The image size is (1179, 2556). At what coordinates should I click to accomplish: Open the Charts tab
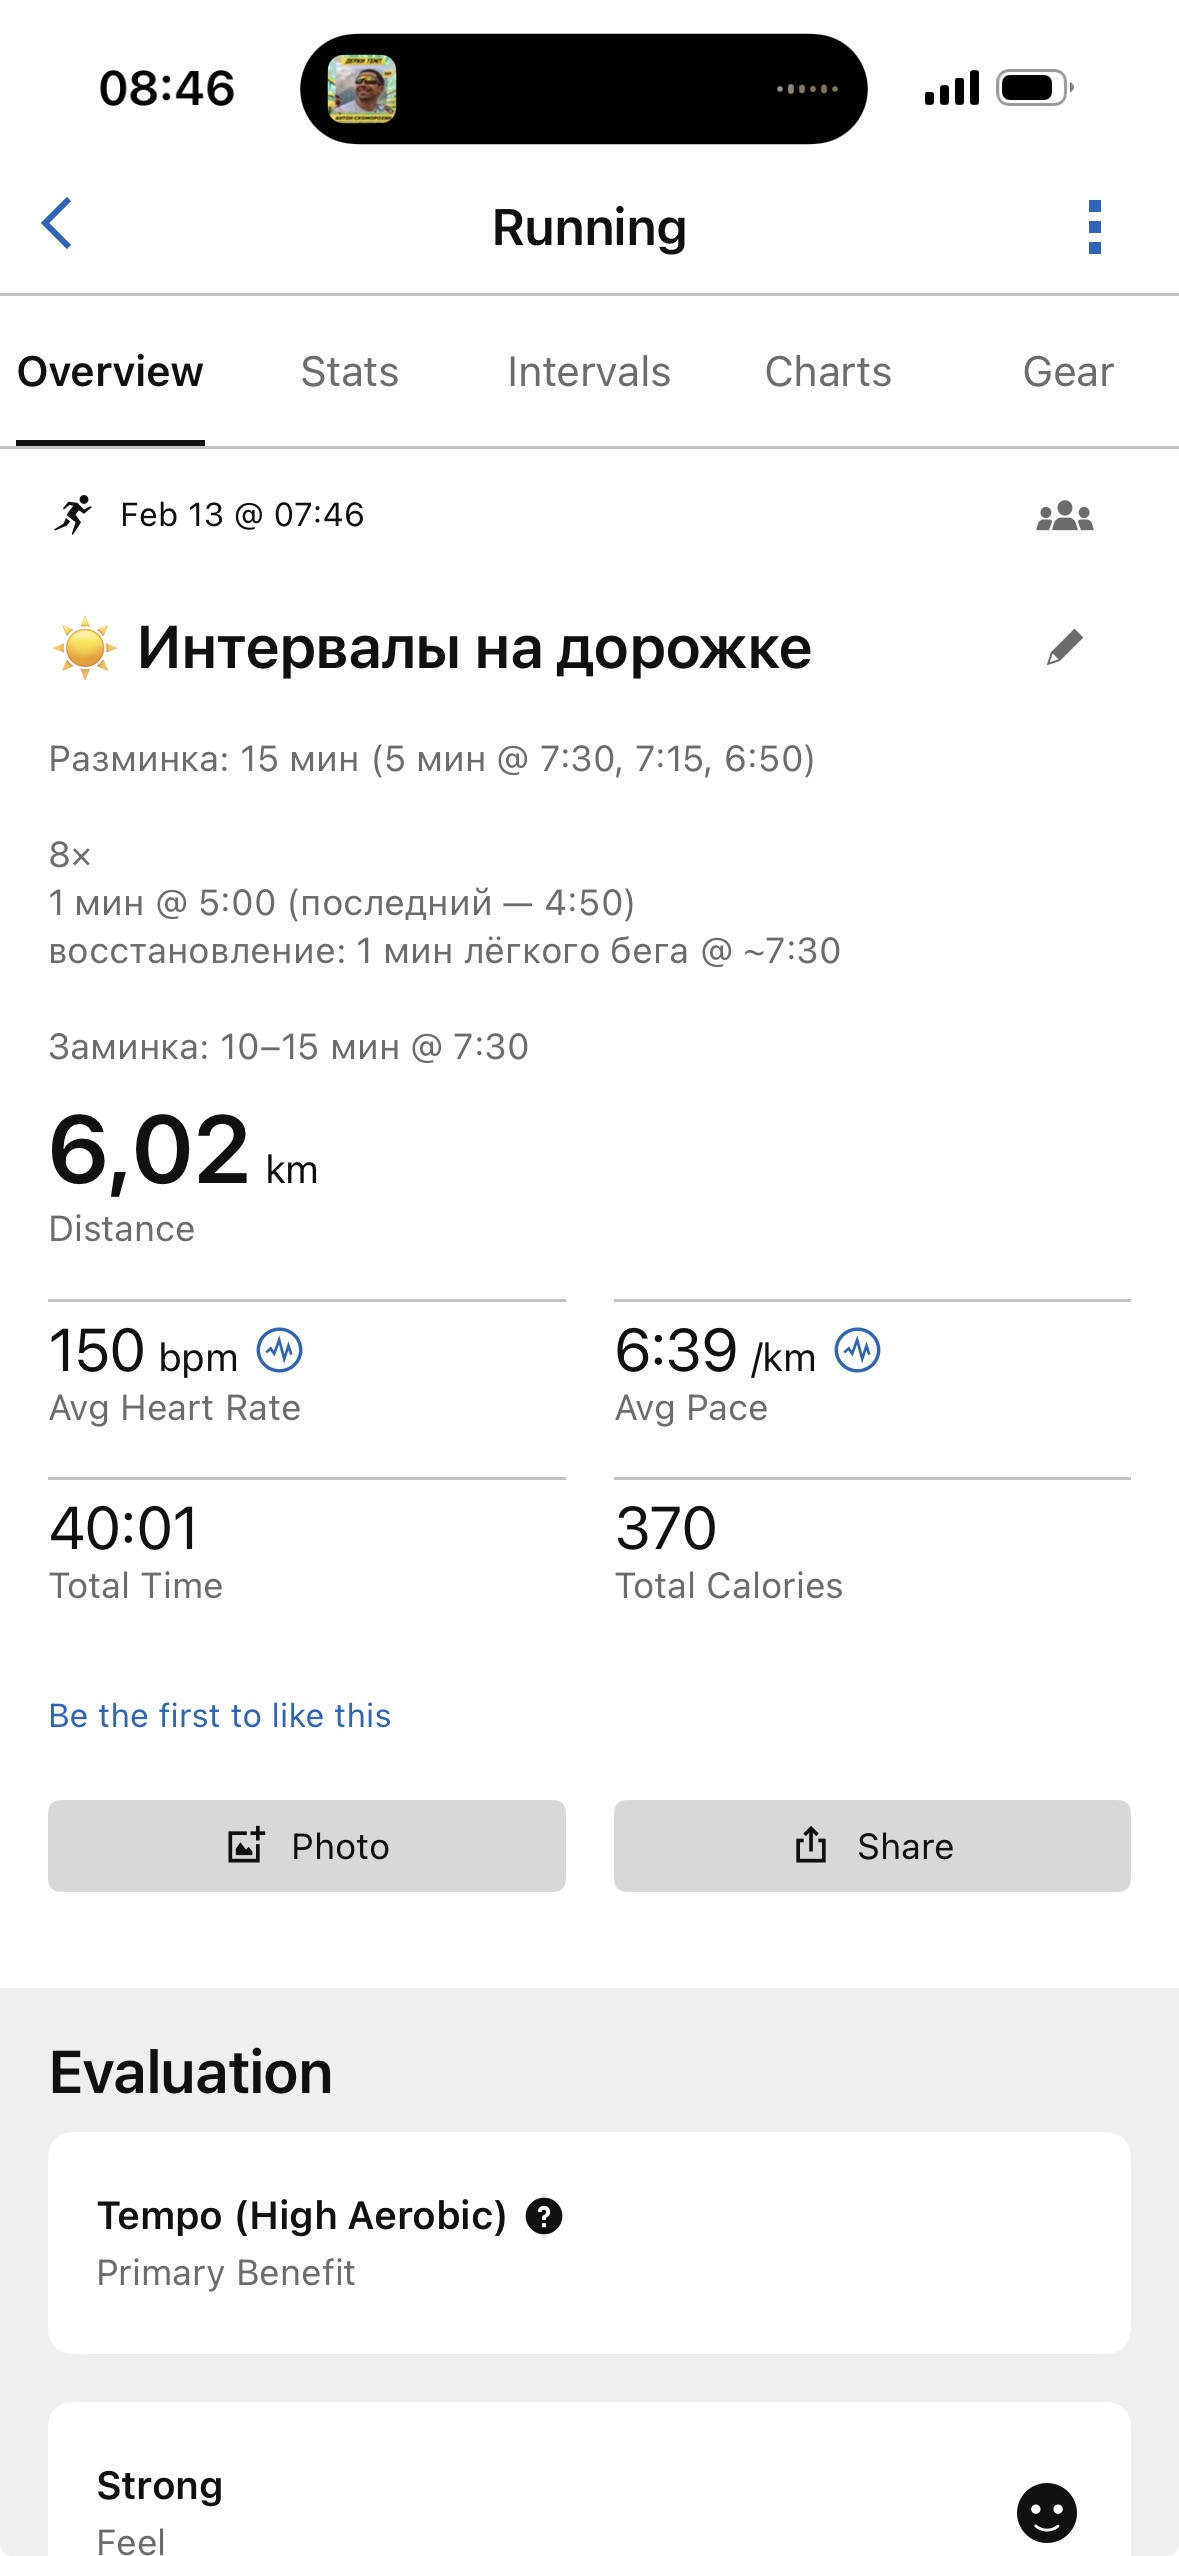click(x=828, y=372)
